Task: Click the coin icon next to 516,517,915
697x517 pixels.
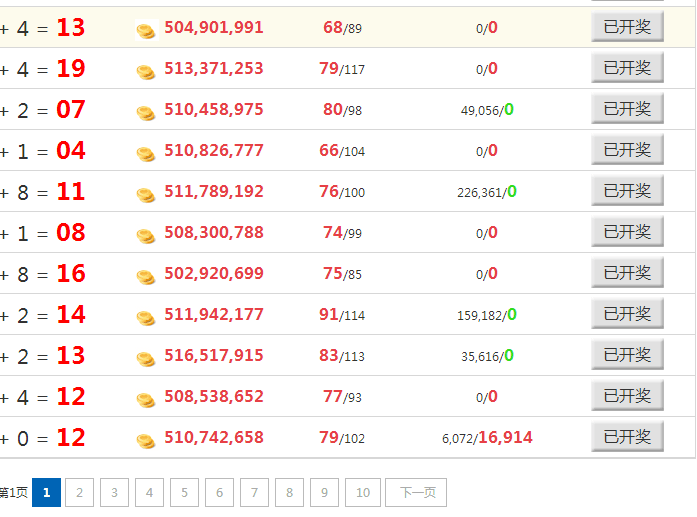Action: click(146, 358)
